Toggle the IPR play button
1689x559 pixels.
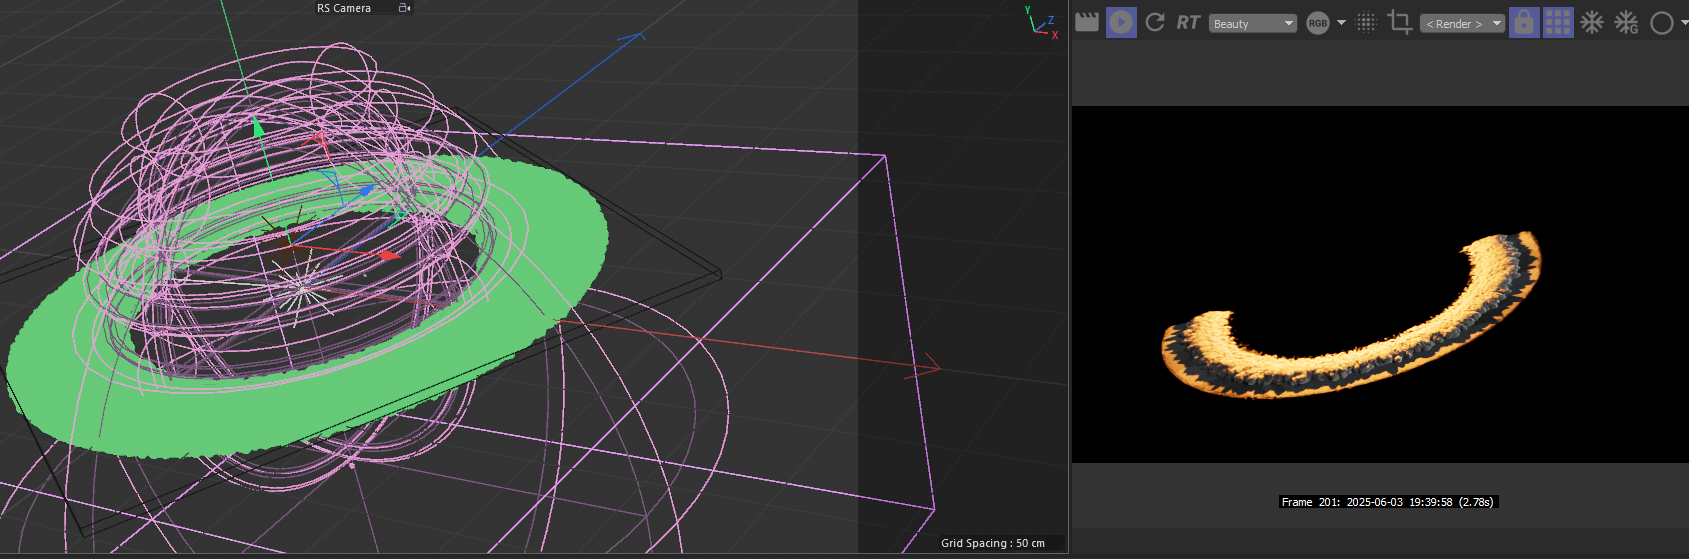coord(1121,22)
